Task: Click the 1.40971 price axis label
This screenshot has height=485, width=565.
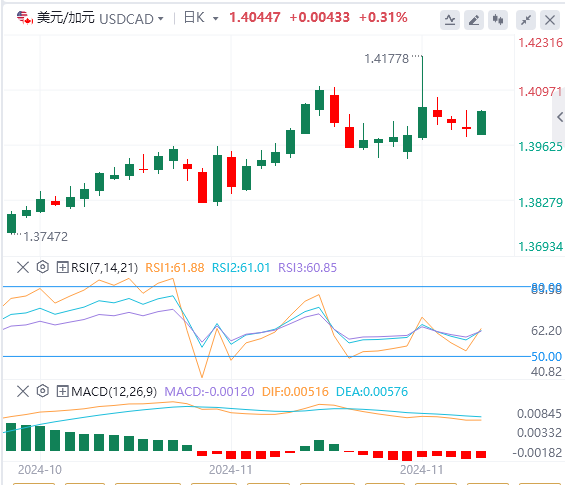Action: pos(540,92)
